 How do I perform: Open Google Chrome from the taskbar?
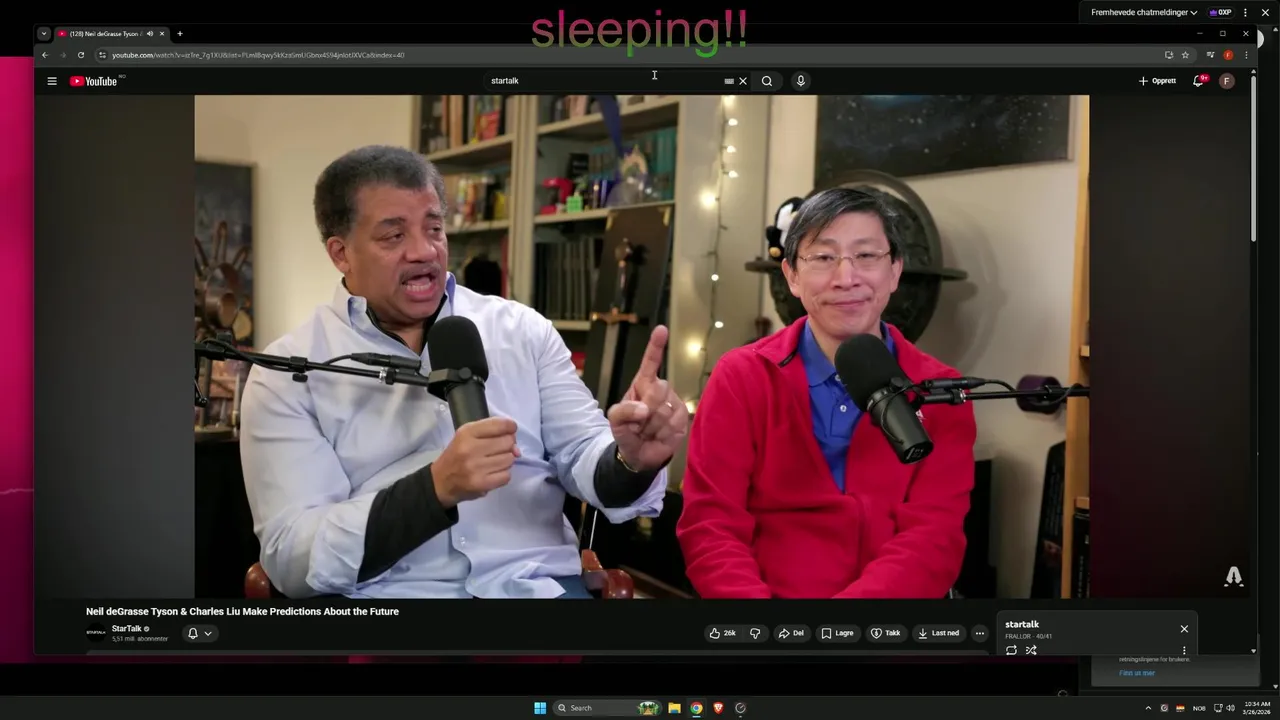(696, 708)
